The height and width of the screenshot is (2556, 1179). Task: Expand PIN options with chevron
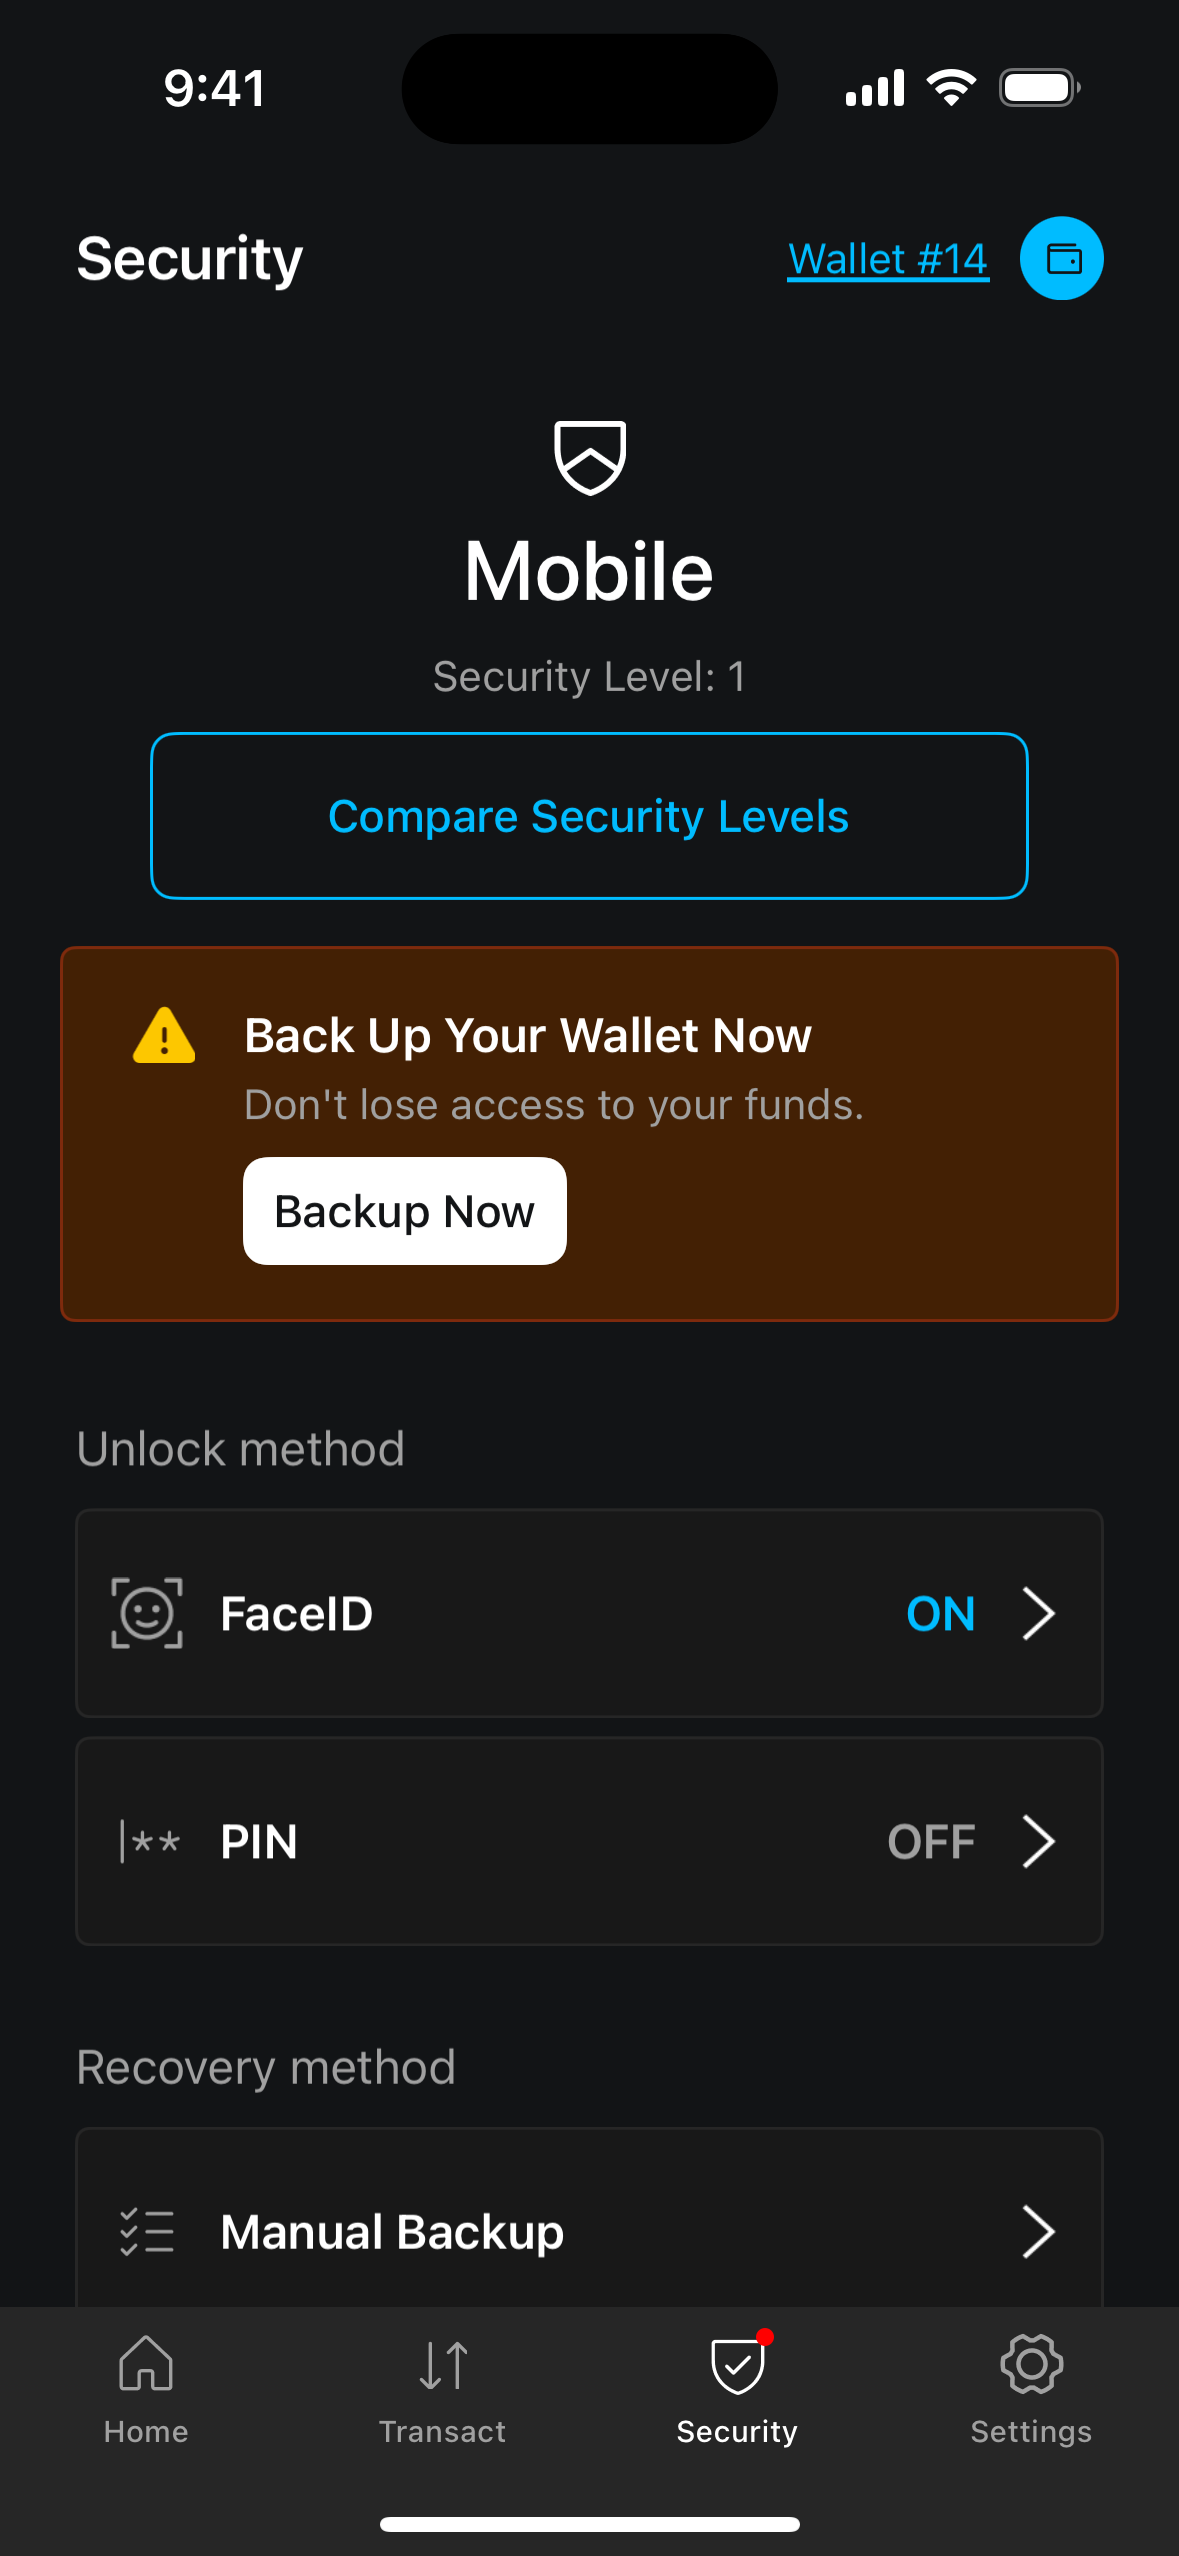[x=1039, y=1842]
